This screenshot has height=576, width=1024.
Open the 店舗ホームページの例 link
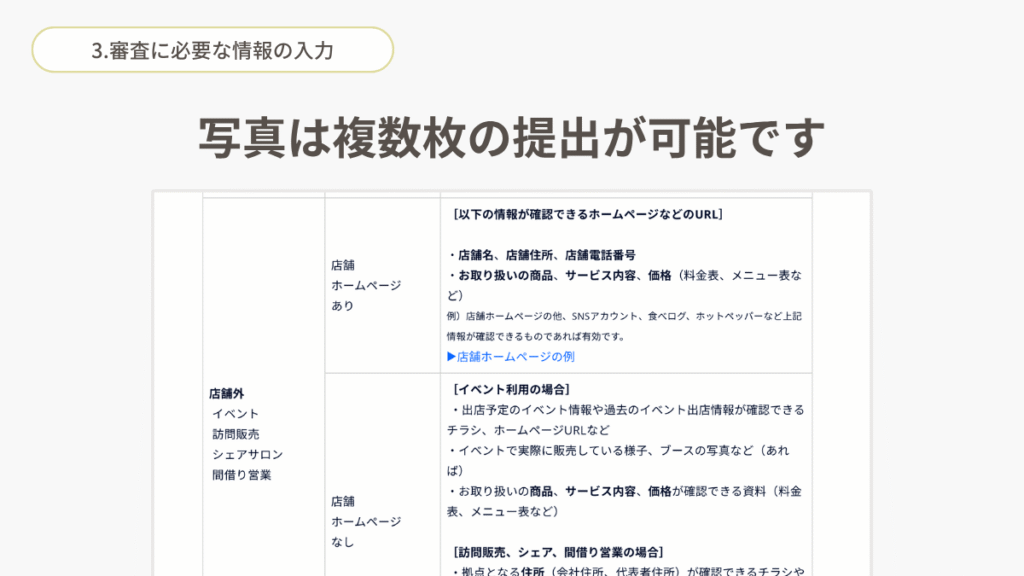tap(515, 357)
